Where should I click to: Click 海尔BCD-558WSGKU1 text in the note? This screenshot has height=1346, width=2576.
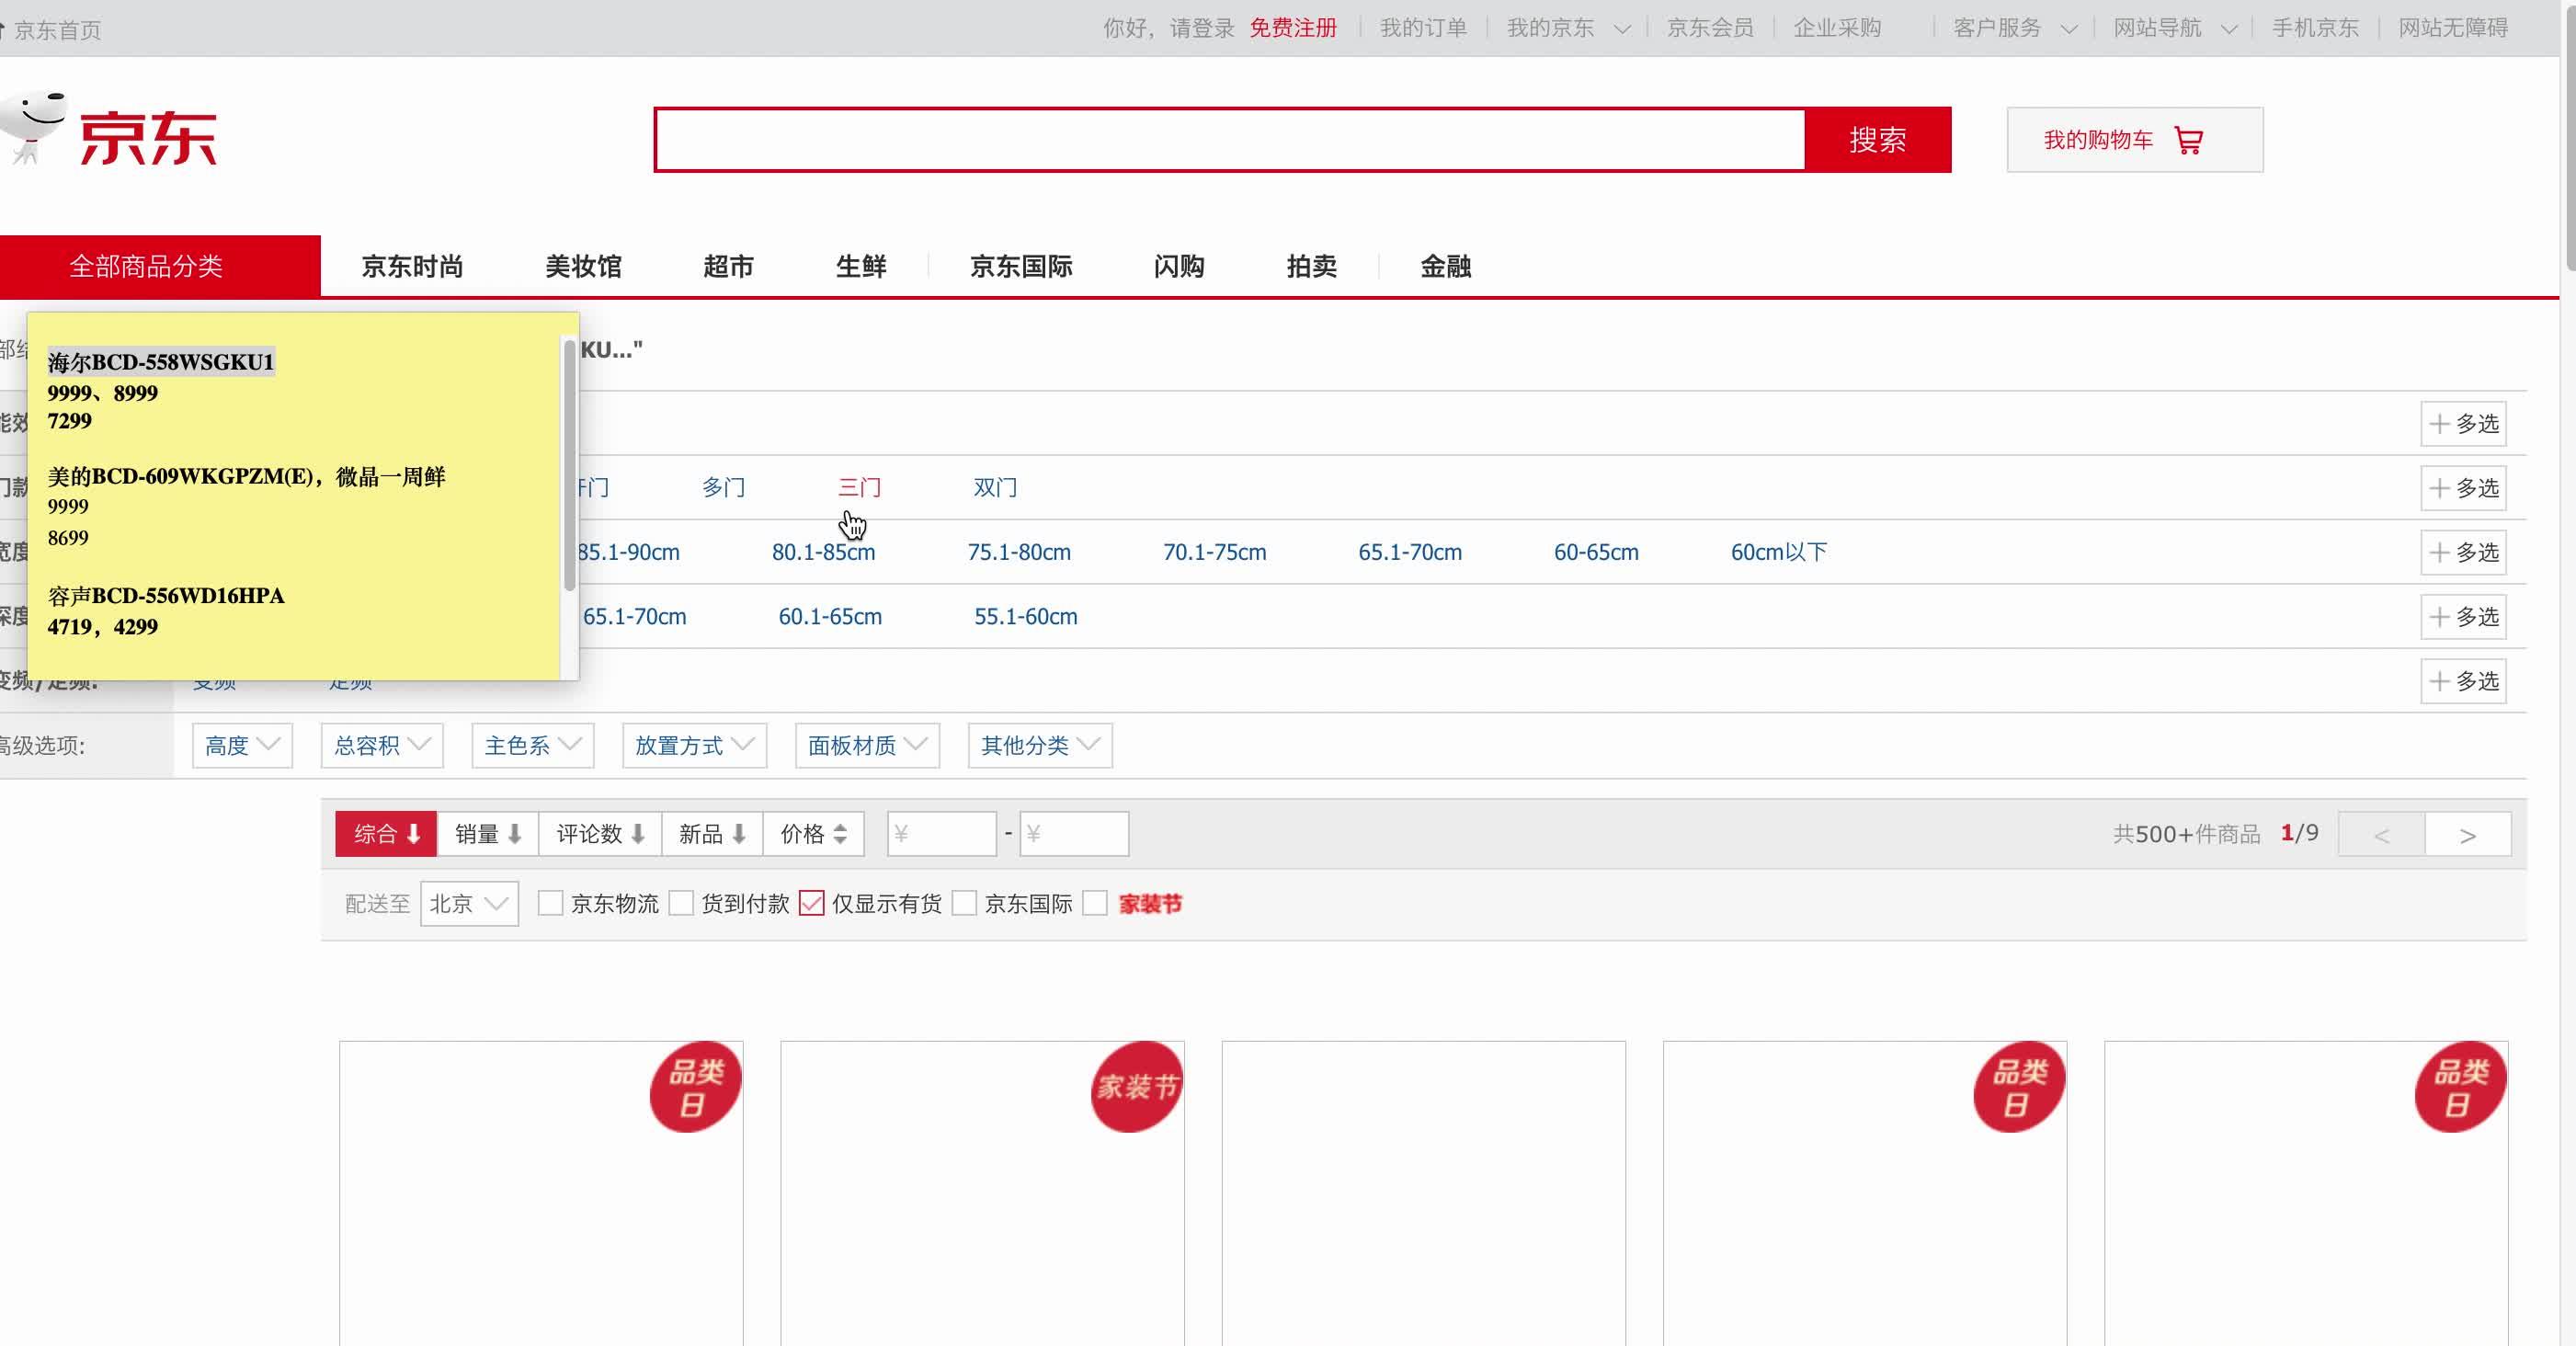point(161,362)
